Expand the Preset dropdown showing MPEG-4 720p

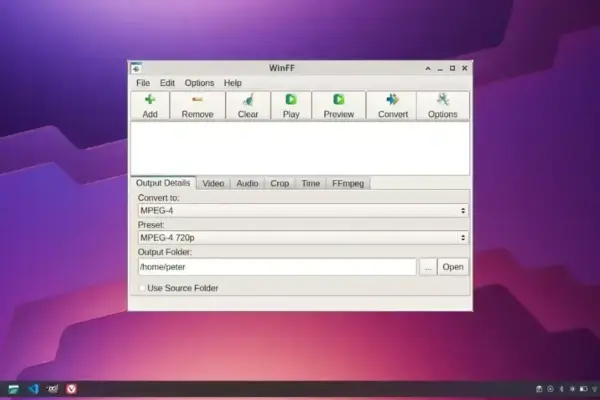pos(303,238)
